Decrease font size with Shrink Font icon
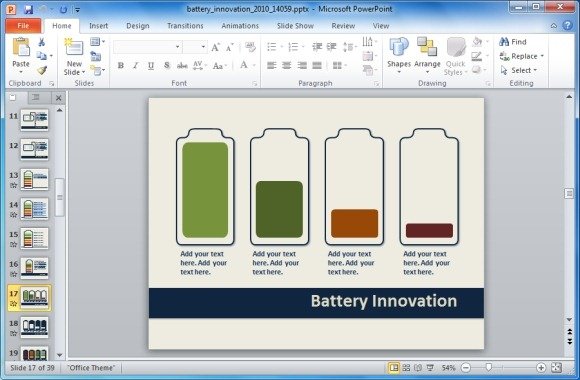 coord(229,47)
